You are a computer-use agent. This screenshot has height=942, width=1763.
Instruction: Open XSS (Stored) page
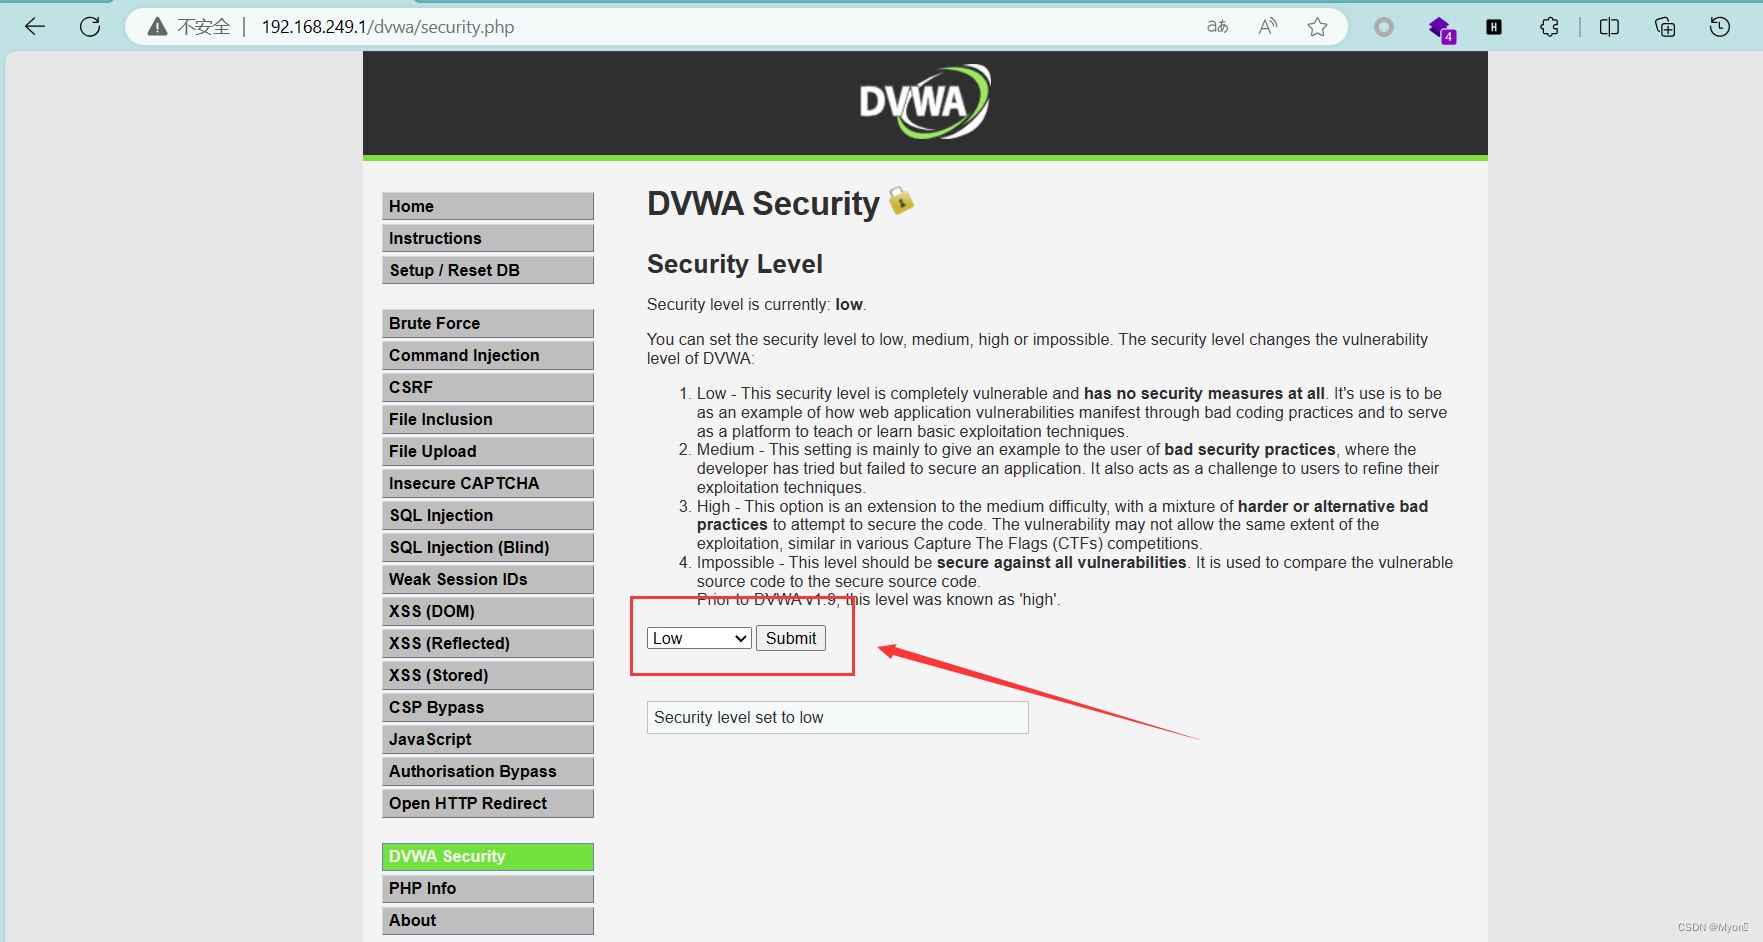click(488, 675)
